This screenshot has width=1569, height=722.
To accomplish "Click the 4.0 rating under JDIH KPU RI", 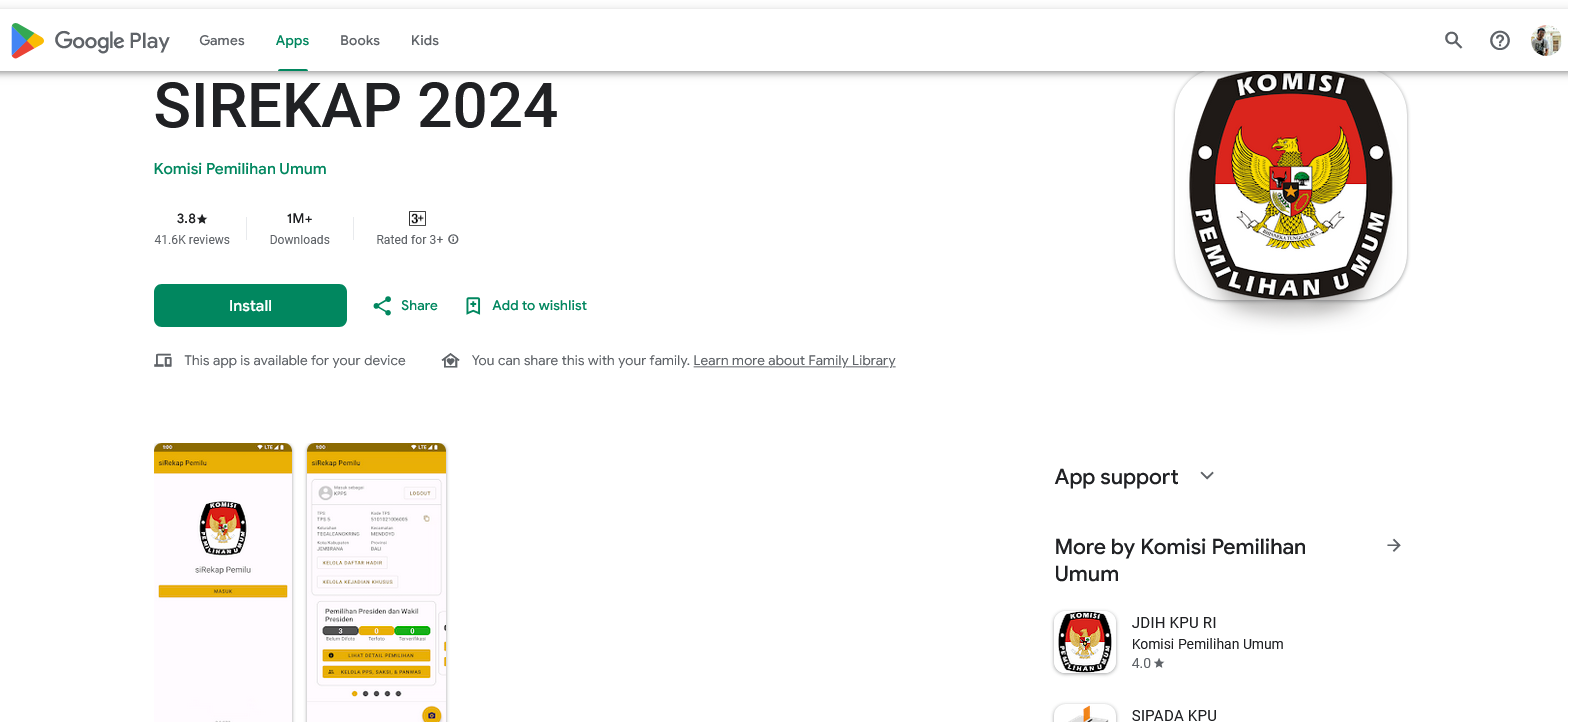I will coord(1148,663).
